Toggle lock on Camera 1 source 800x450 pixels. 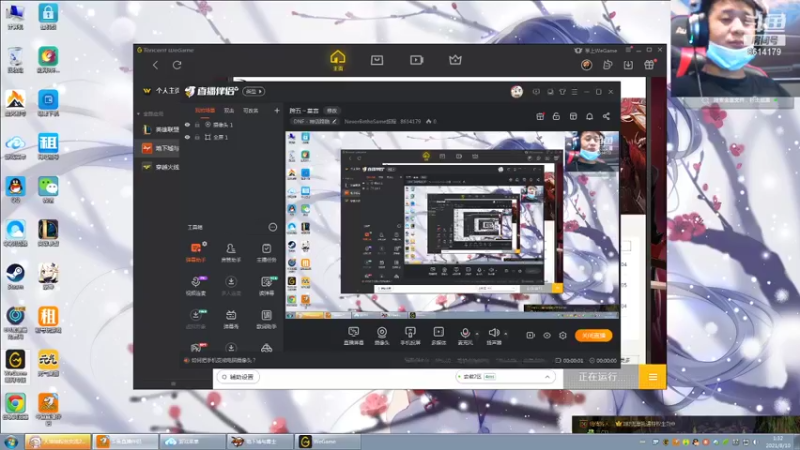tap(197, 124)
